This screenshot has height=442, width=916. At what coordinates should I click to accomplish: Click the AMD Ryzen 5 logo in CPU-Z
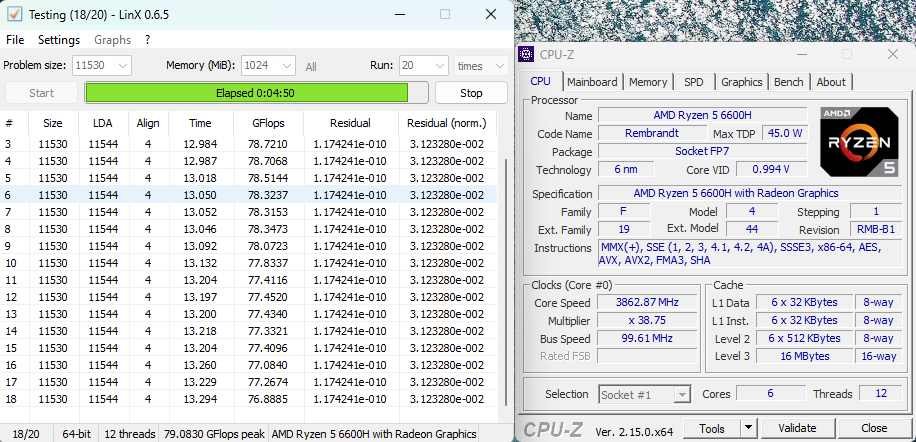859,142
